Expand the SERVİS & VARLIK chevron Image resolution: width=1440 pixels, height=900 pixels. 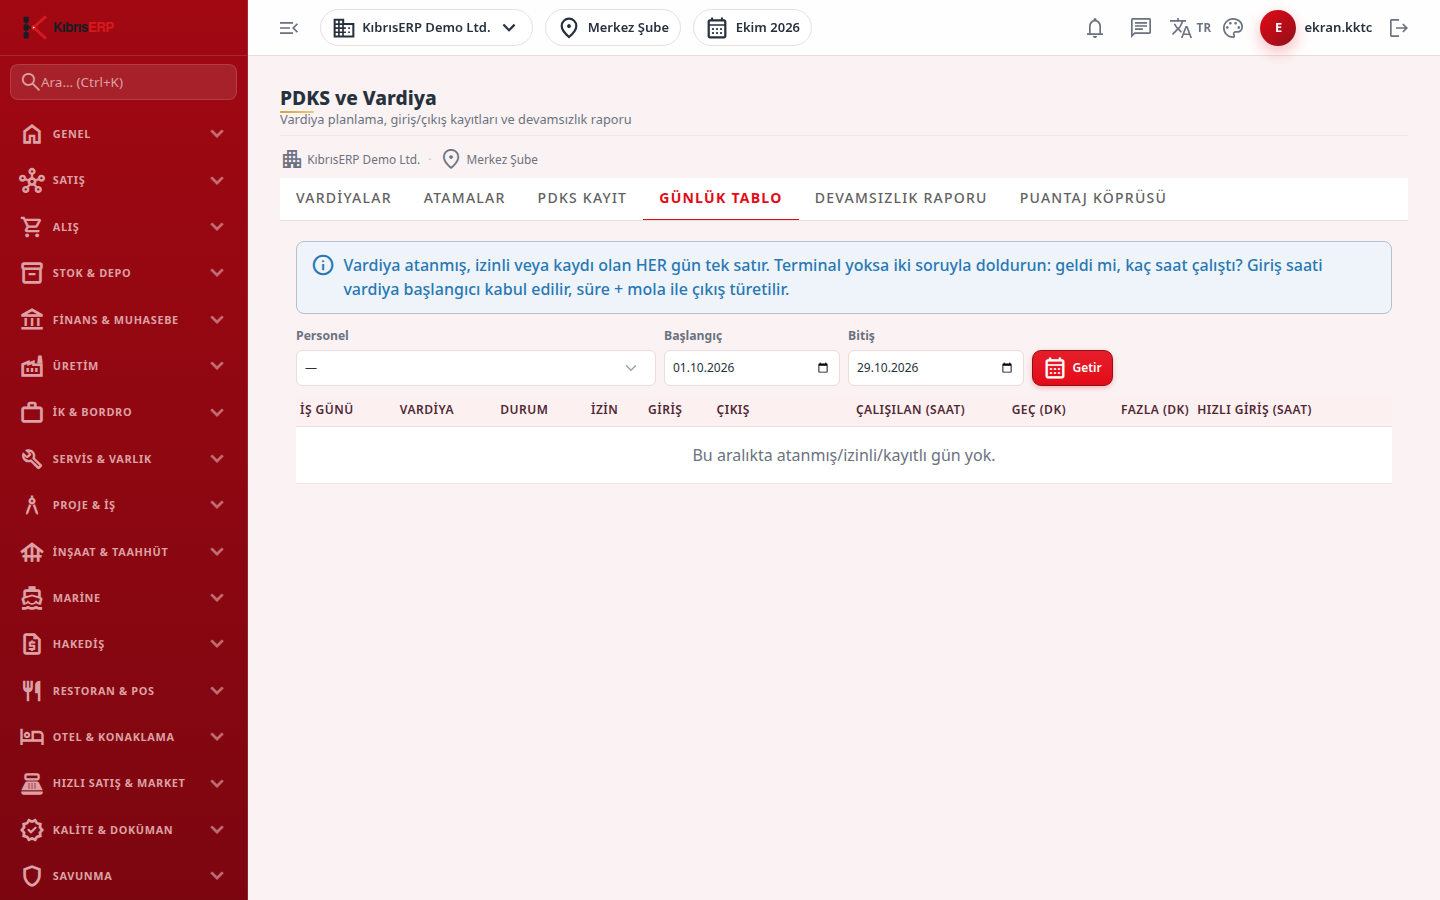click(x=217, y=459)
